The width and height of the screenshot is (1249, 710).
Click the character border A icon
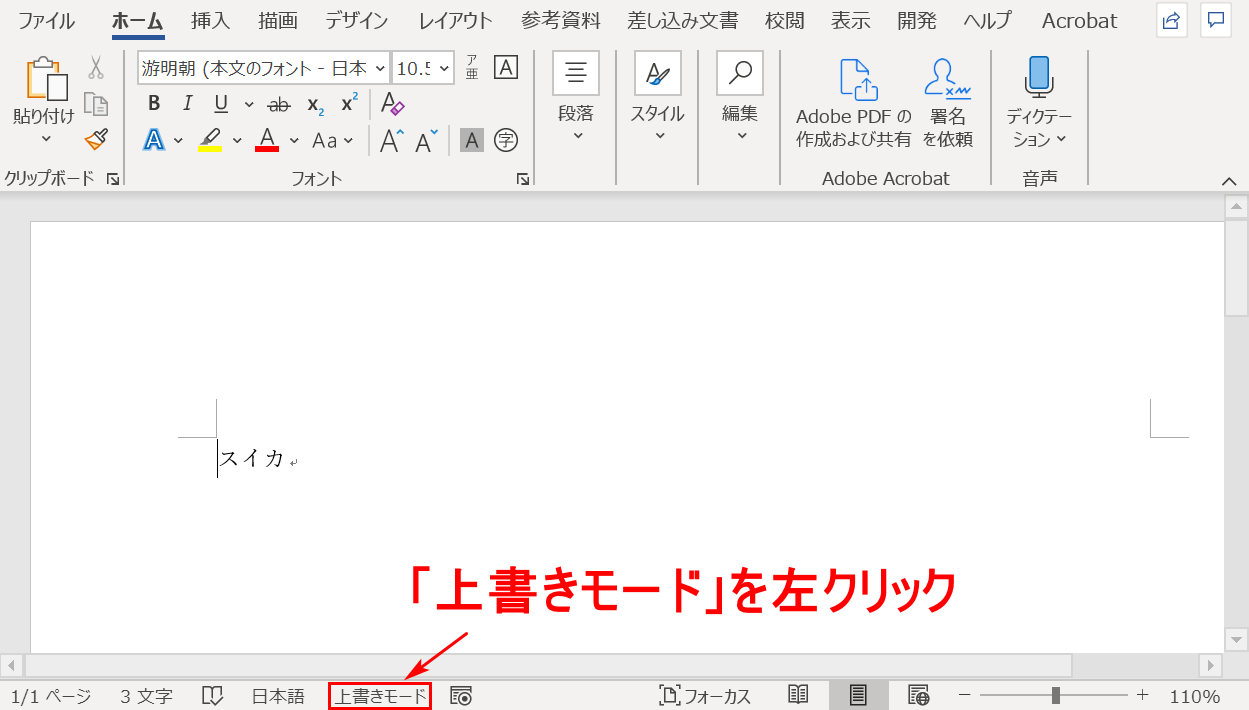pyautogui.click(x=506, y=68)
